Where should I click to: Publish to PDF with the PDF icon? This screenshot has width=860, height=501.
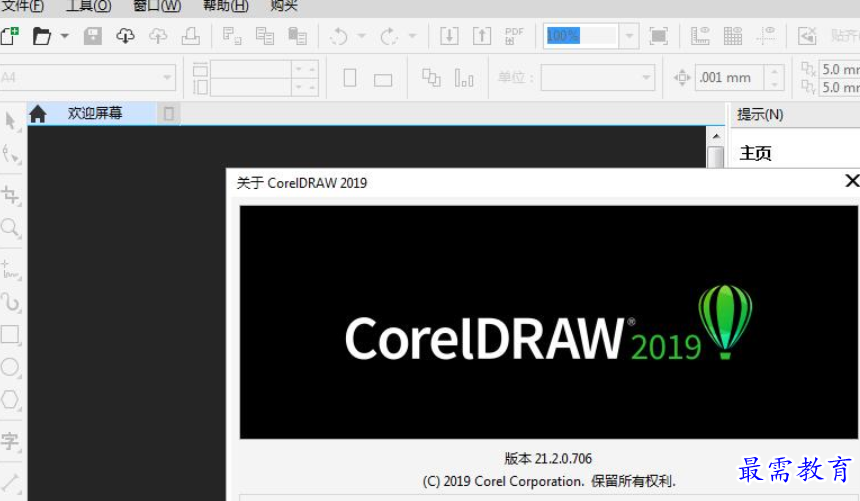[x=514, y=36]
